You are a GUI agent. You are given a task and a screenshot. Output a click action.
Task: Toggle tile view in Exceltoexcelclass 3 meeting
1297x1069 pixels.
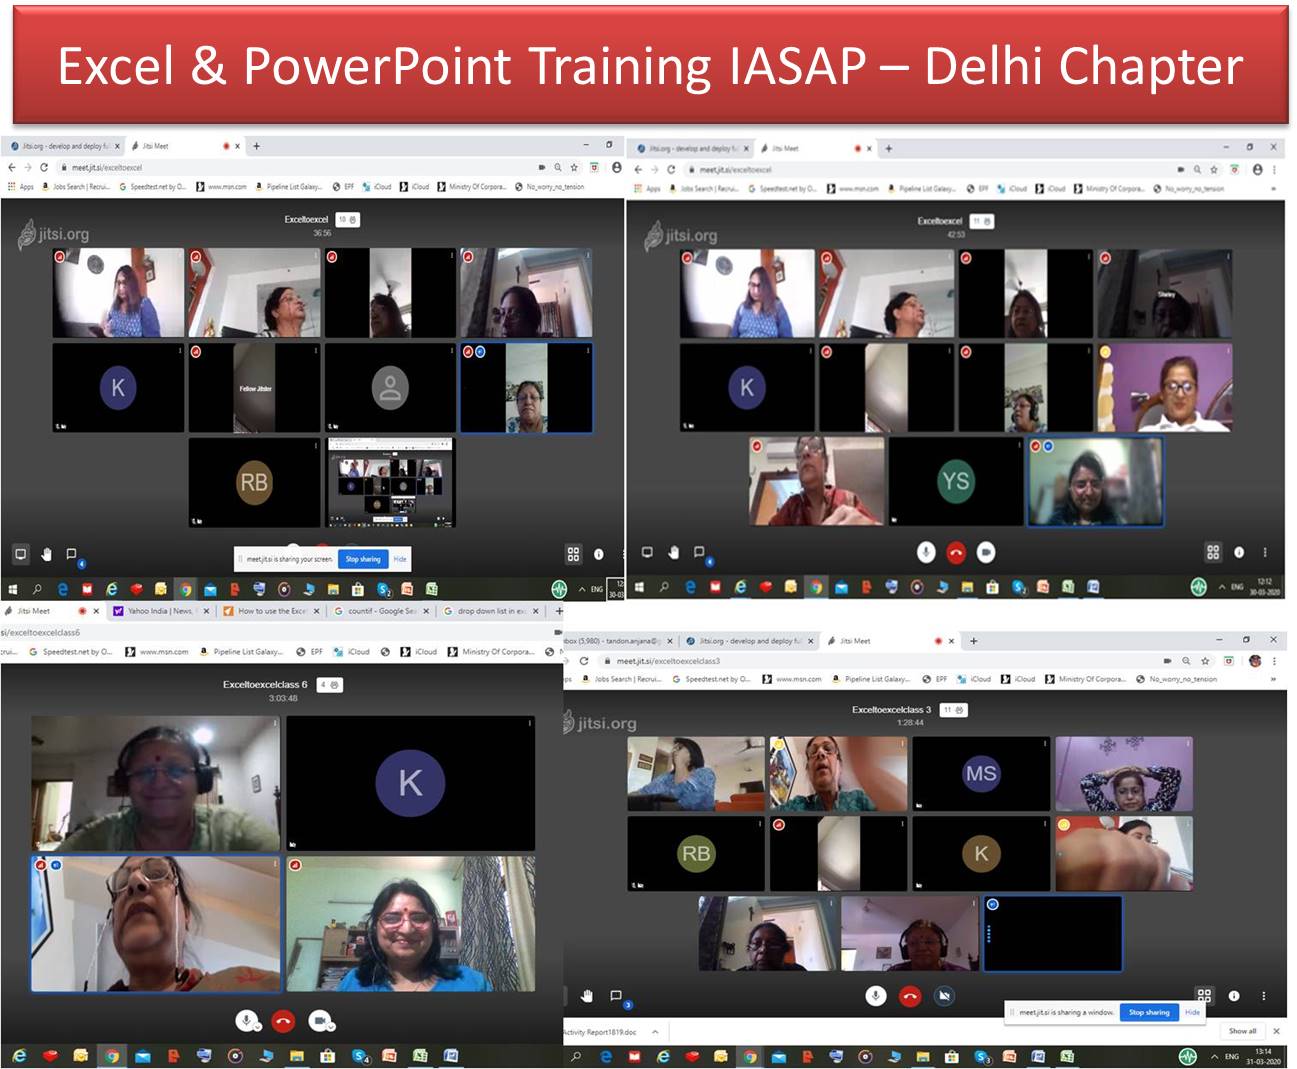click(1204, 996)
